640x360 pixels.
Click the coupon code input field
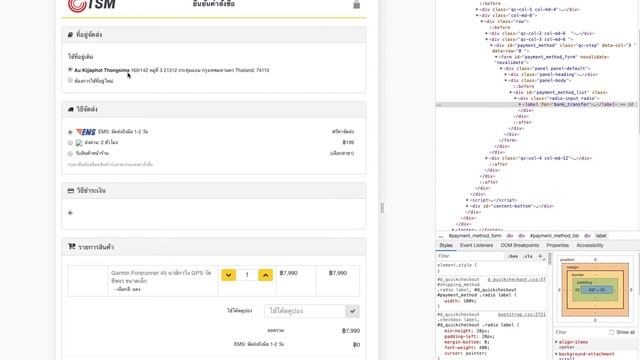point(305,311)
